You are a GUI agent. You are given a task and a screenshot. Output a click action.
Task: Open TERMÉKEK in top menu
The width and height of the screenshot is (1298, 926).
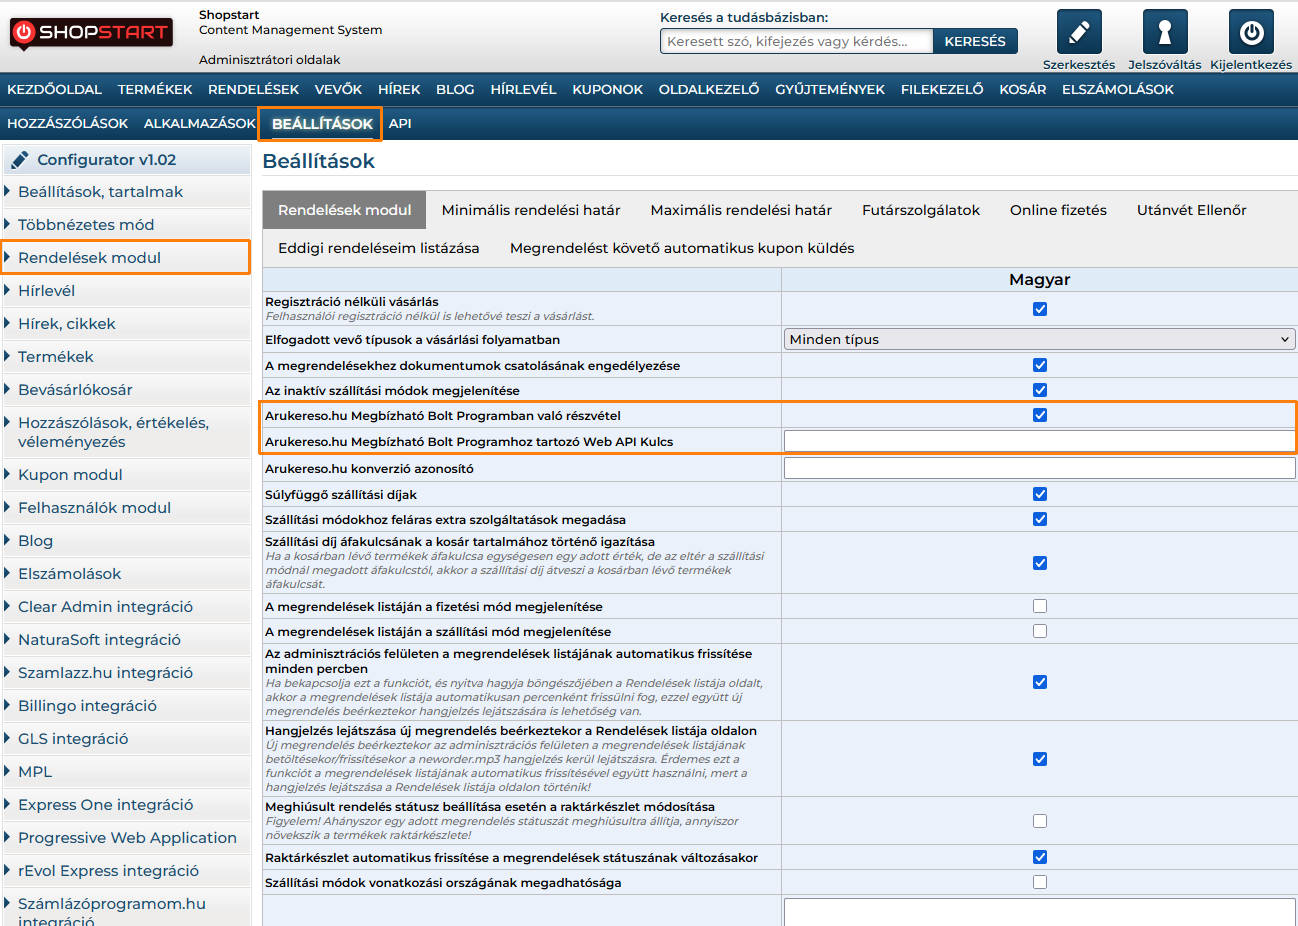pyautogui.click(x=155, y=89)
